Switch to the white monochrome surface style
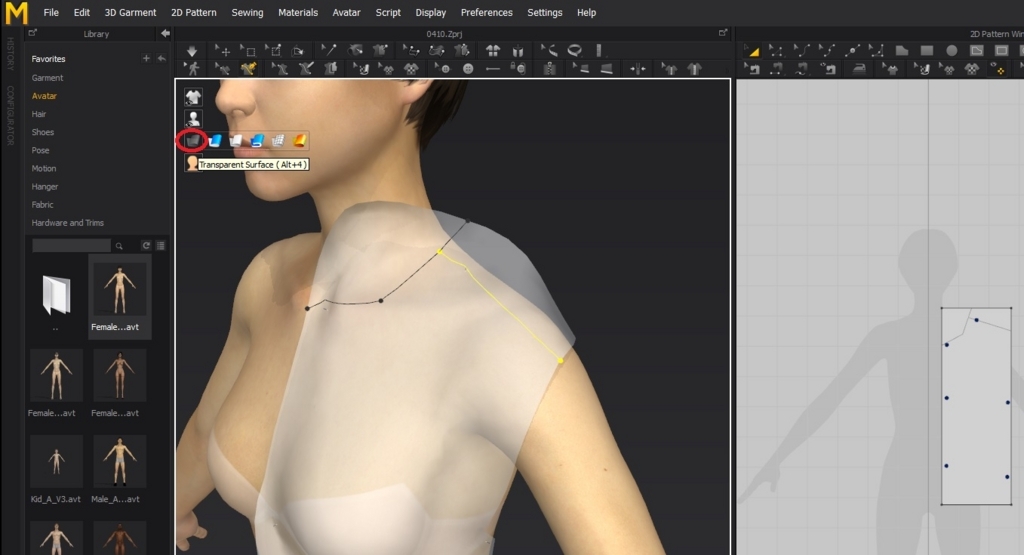Viewport: 1024px width, 555px height. (x=236, y=140)
